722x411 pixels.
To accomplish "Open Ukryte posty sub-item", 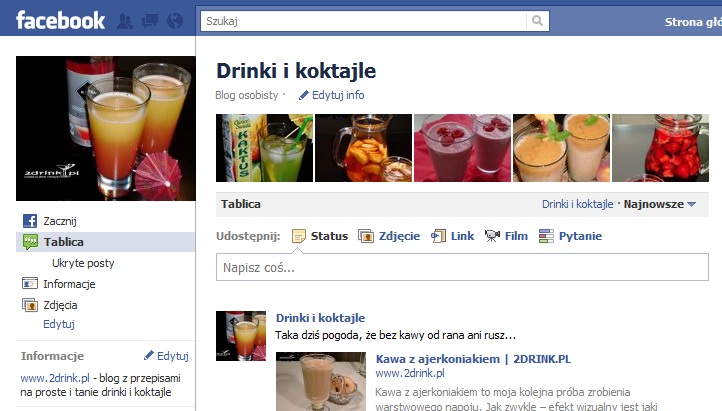I will [x=83, y=263].
